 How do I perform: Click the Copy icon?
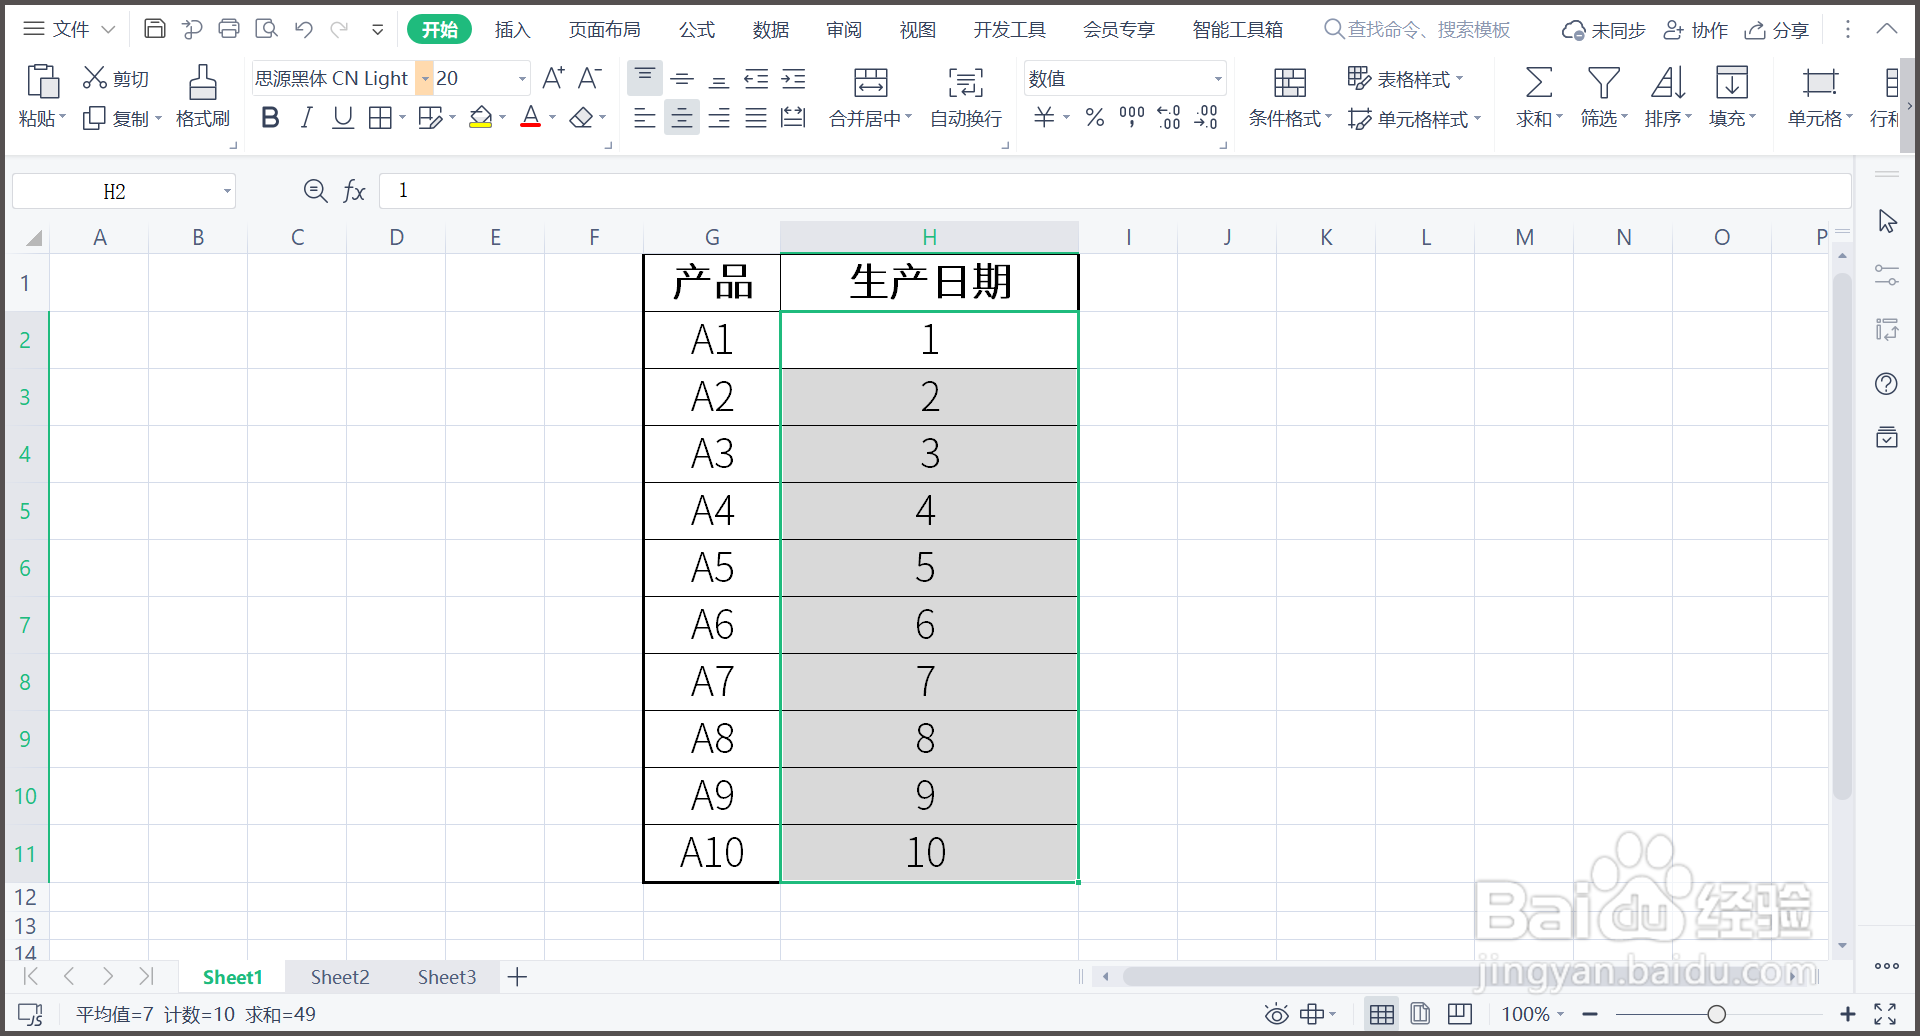point(94,118)
